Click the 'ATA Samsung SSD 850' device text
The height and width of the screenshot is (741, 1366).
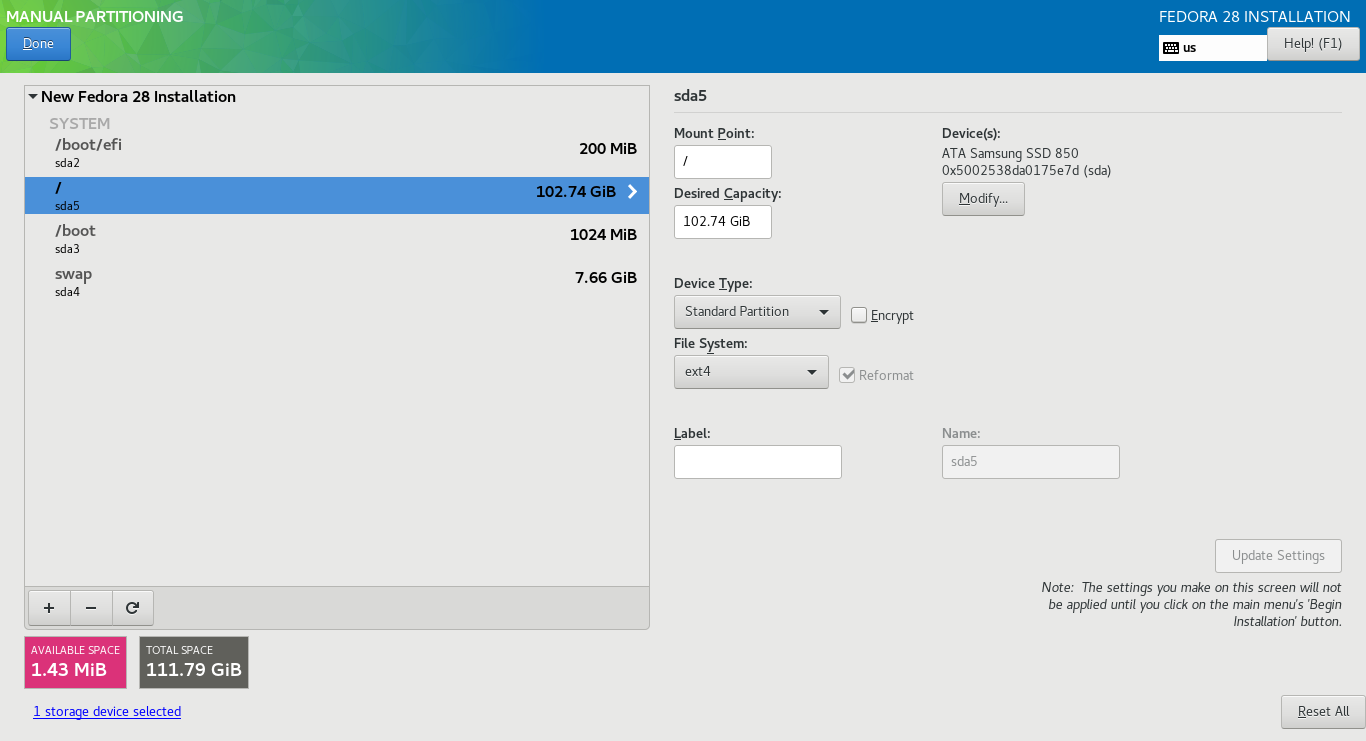pos(1010,154)
